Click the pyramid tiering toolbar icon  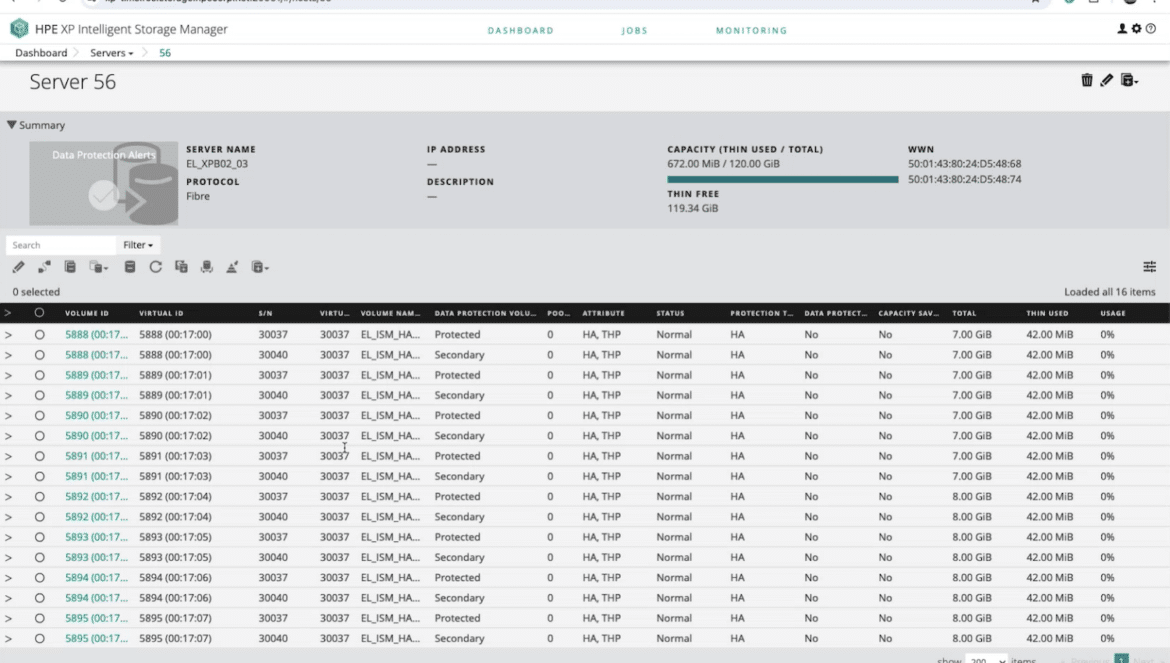(x=232, y=267)
